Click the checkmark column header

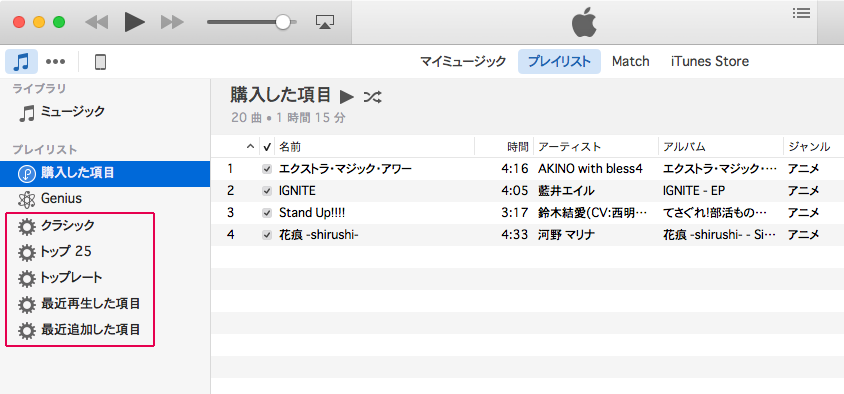point(266,146)
